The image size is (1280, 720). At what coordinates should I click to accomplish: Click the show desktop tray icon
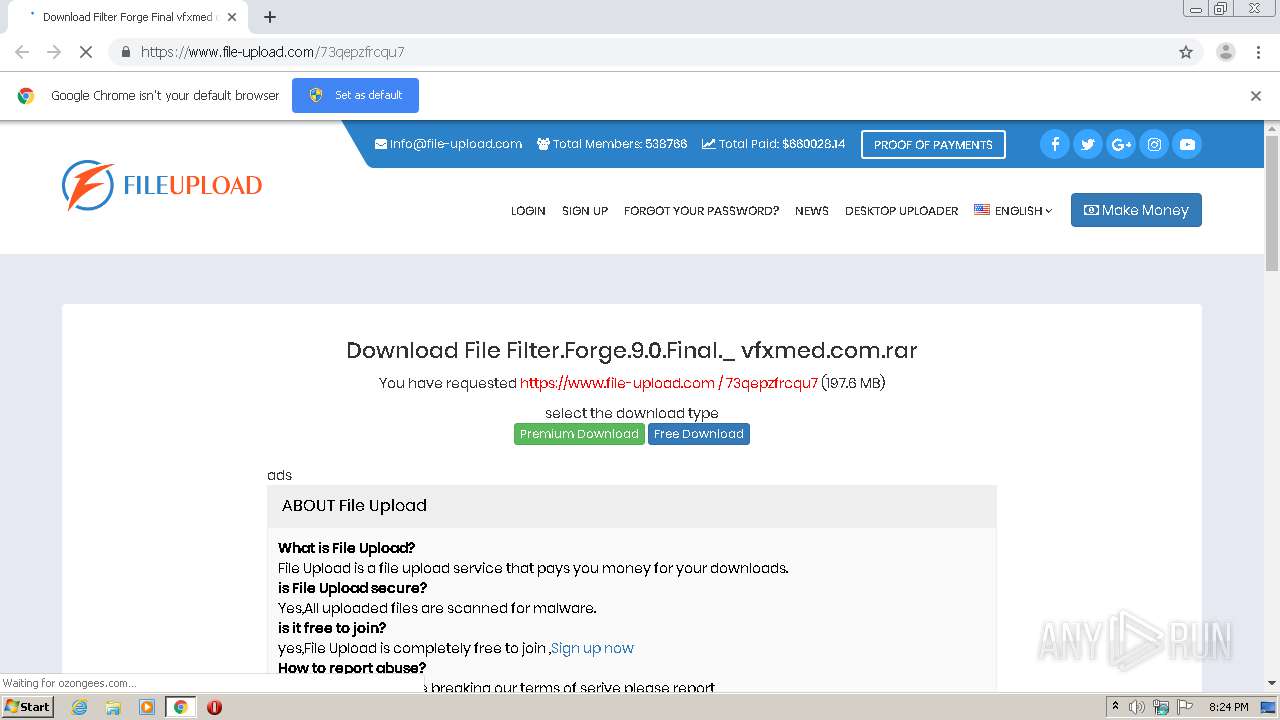tap(1268, 707)
